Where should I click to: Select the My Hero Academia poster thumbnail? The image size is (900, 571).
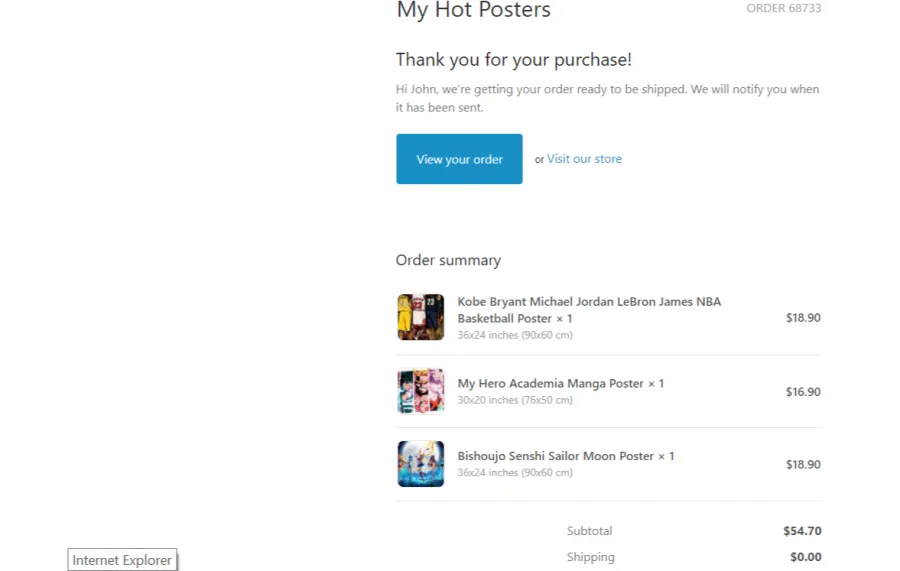pyautogui.click(x=421, y=391)
